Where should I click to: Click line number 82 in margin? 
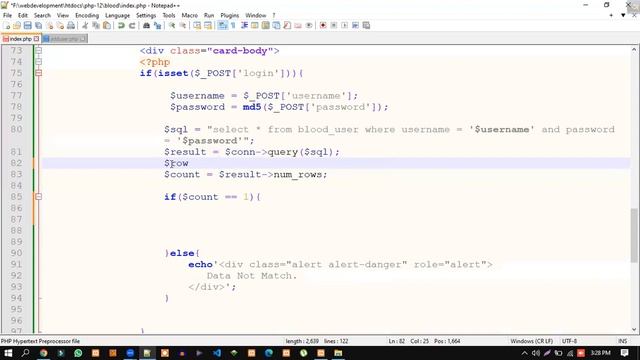click(x=16, y=163)
